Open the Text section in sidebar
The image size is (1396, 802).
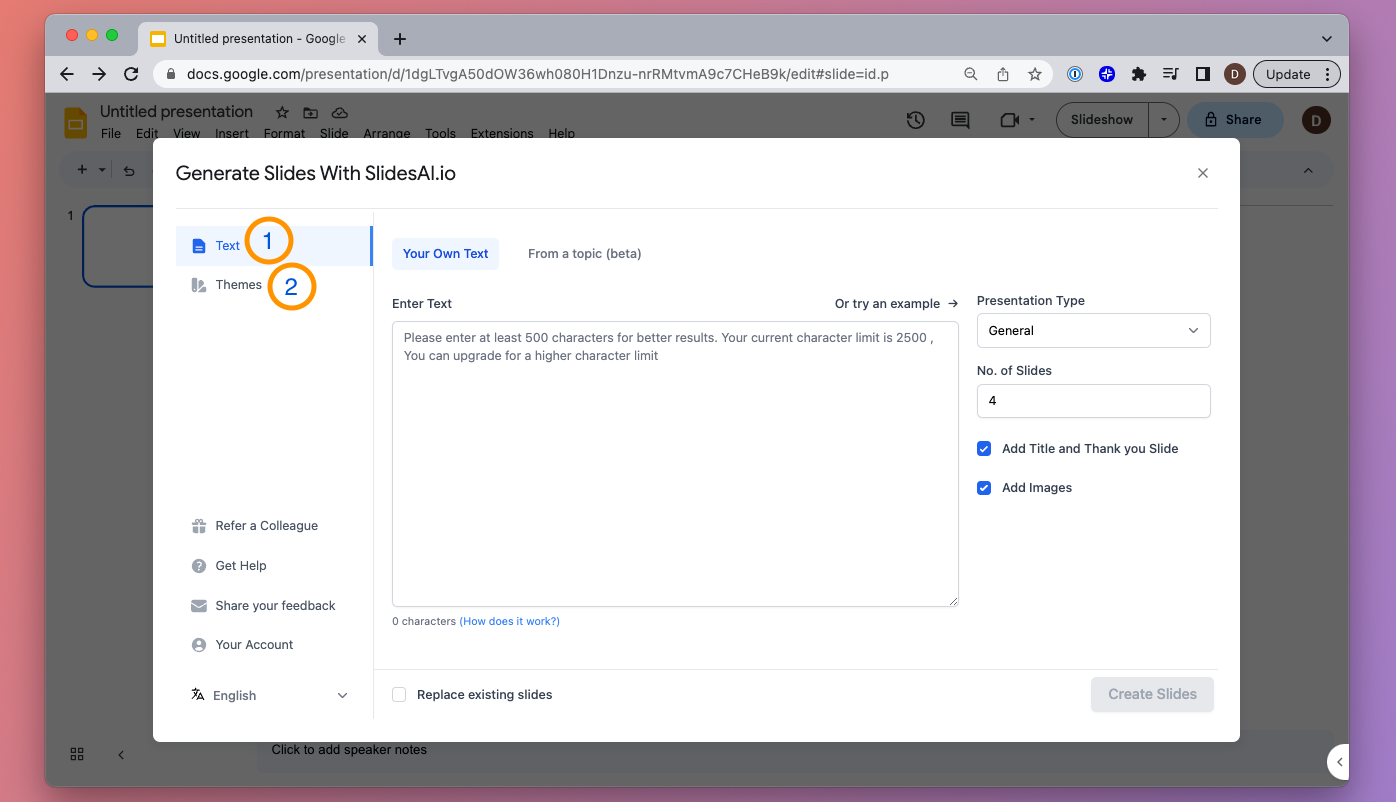(273, 246)
